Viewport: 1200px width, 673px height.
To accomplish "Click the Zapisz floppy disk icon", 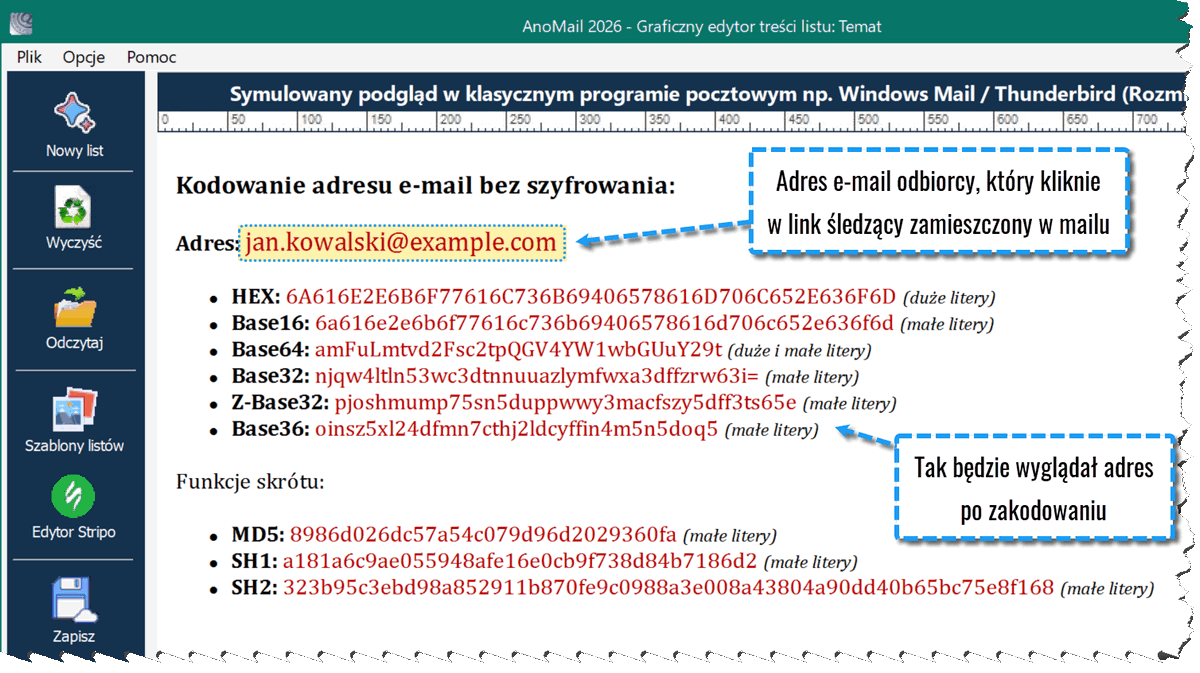I will pyautogui.click(x=74, y=599).
